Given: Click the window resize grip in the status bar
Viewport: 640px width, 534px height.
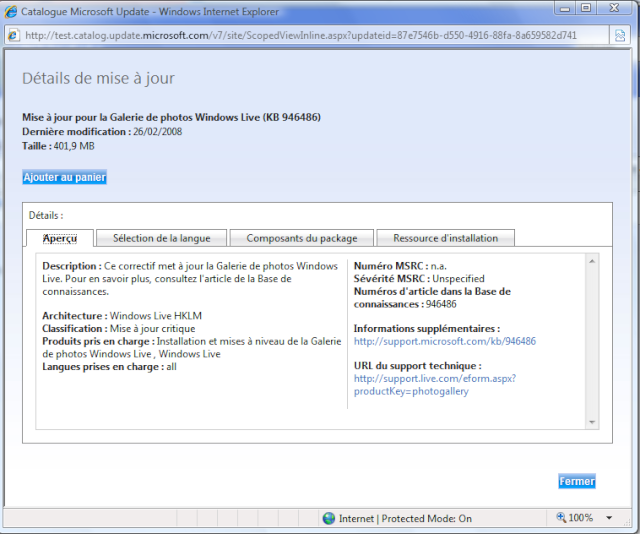Looking at the screenshot, I should (x=628, y=521).
